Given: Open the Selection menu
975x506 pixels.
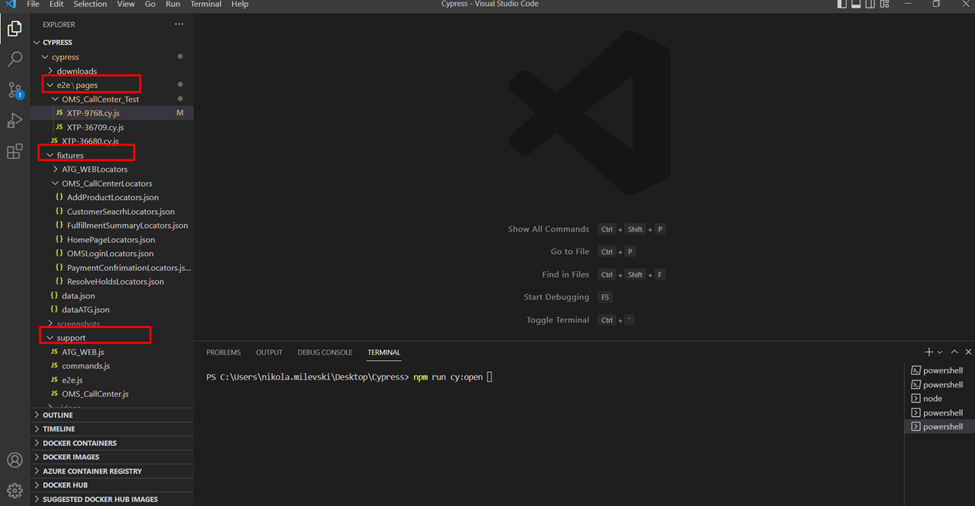Looking at the screenshot, I should pyautogui.click(x=90, y=4).
